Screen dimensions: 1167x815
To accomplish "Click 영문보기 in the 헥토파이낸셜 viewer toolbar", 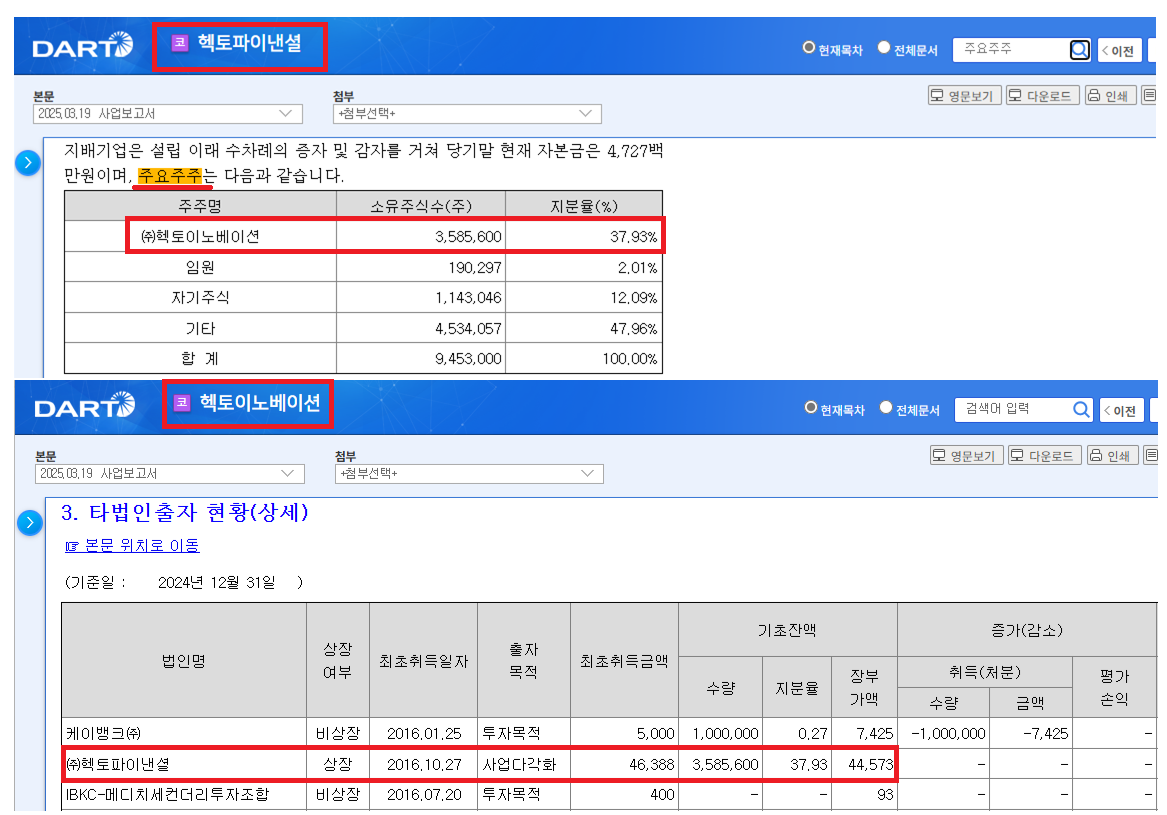I will pos(964,96).
